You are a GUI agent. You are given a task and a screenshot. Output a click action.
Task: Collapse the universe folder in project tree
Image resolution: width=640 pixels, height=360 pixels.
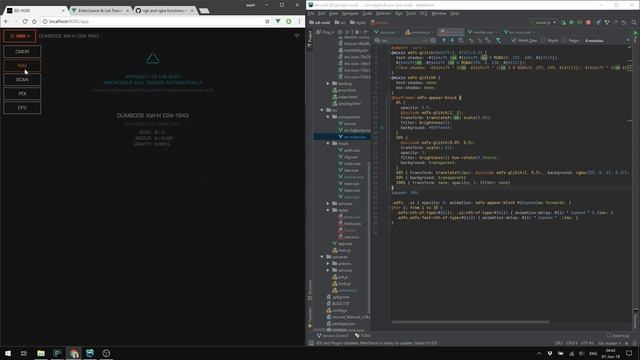point(322,257)
